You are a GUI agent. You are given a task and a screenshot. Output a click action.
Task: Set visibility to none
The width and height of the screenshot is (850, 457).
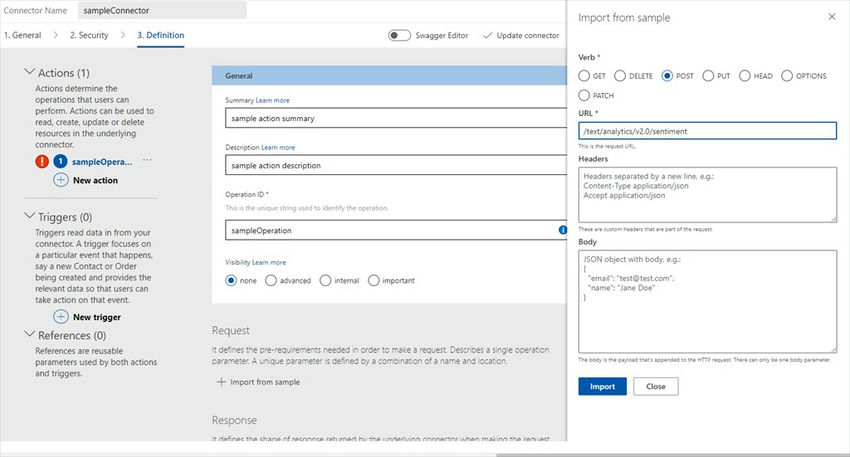[231, 280]
